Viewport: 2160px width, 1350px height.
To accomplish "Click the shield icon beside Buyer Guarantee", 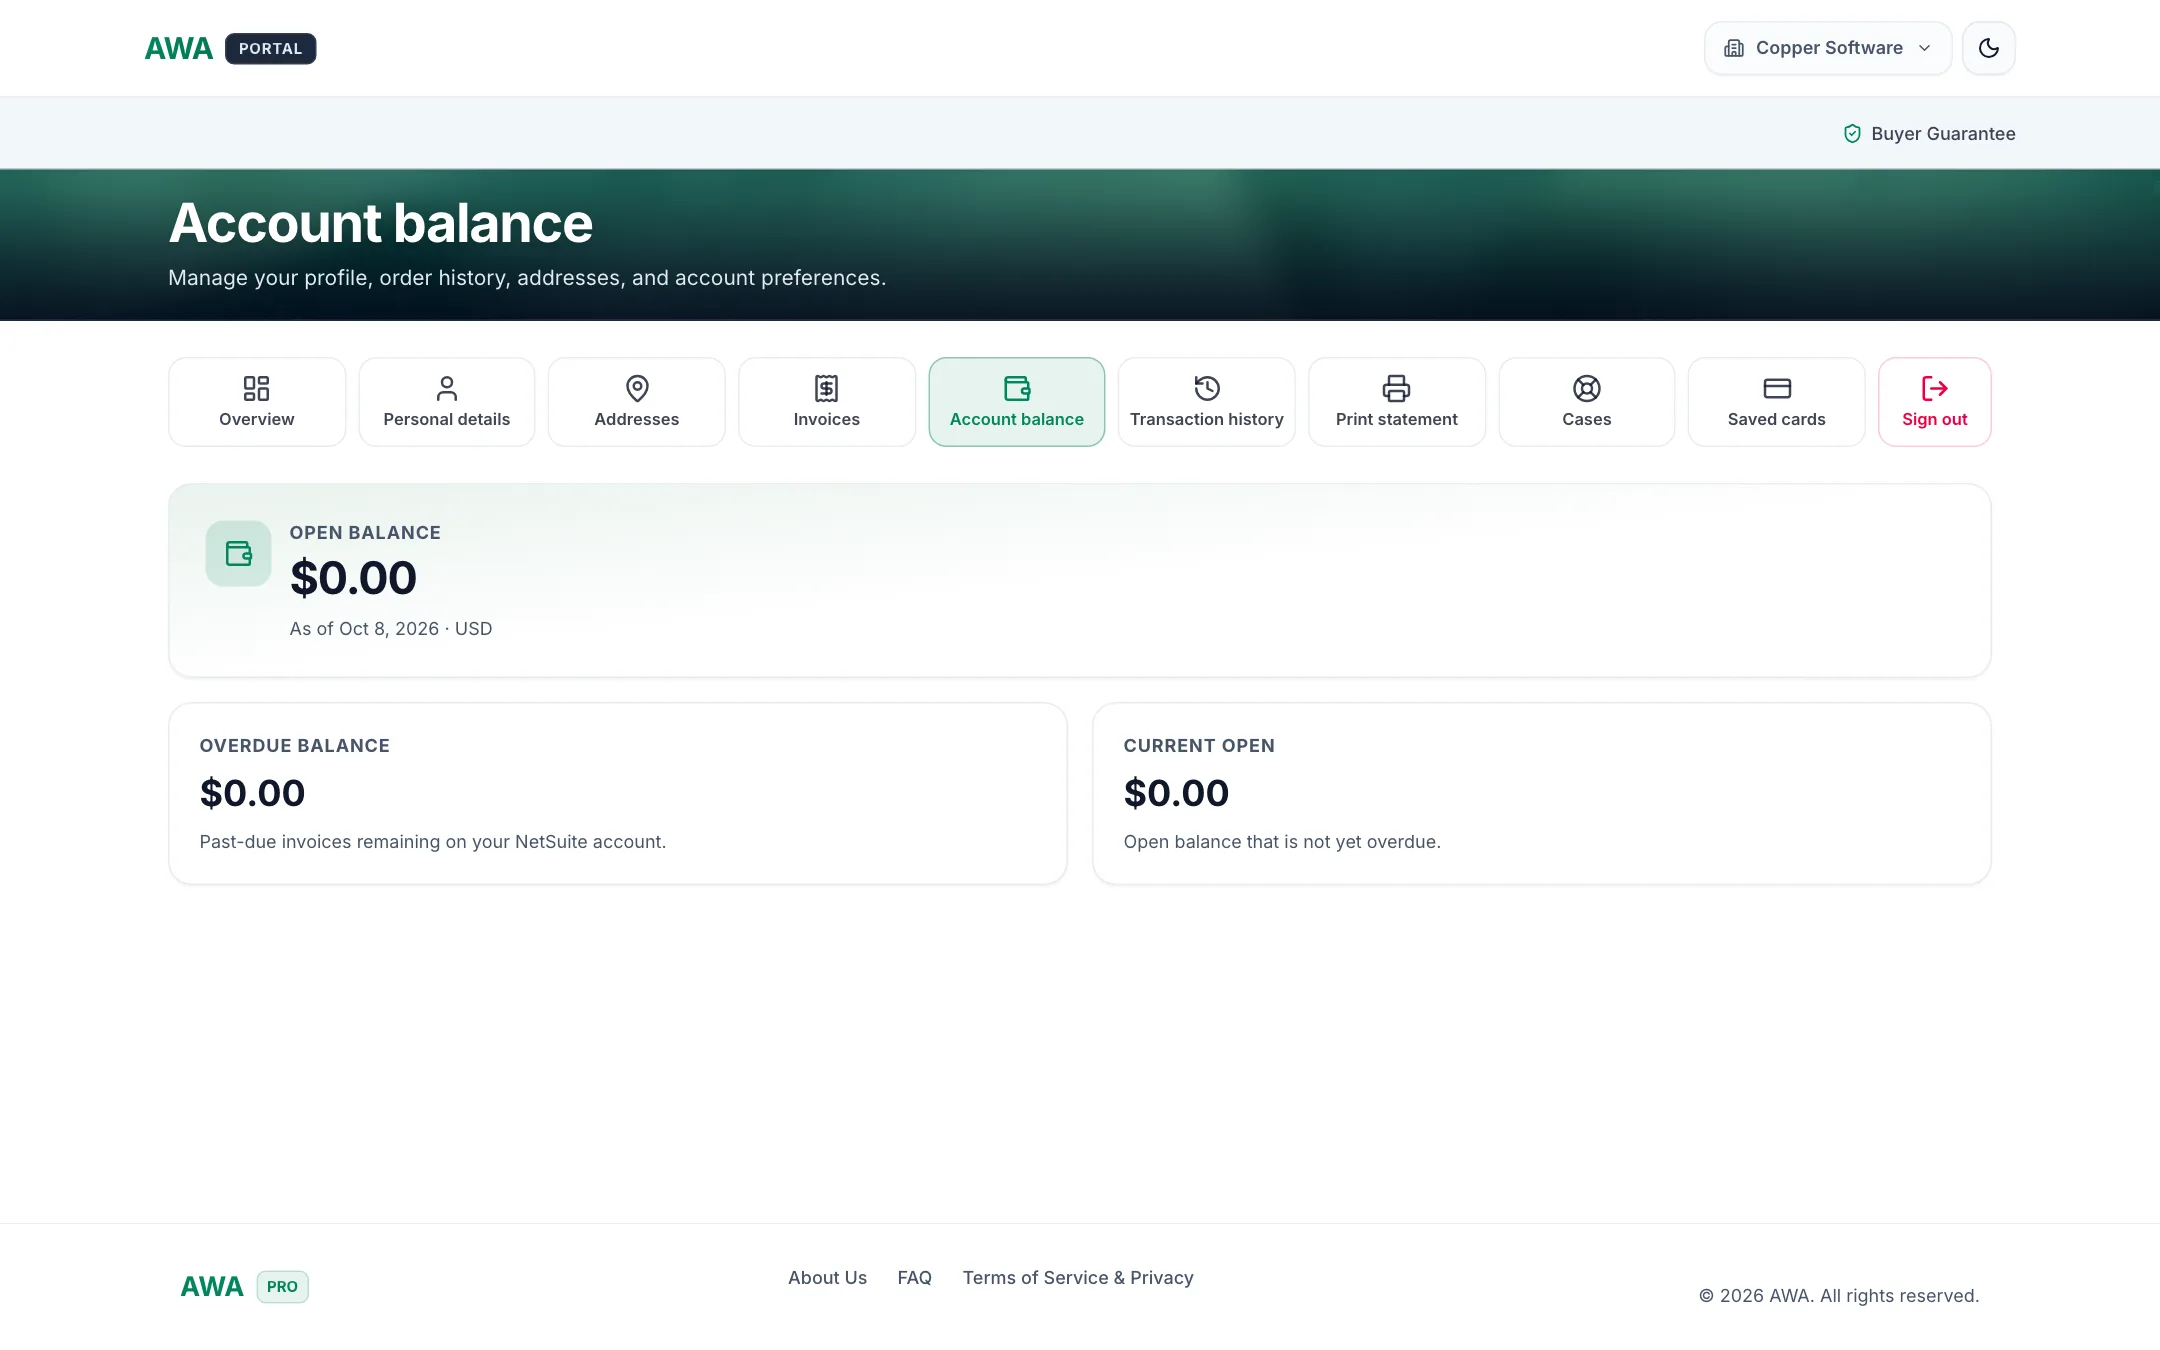I will pos(1852,133).
